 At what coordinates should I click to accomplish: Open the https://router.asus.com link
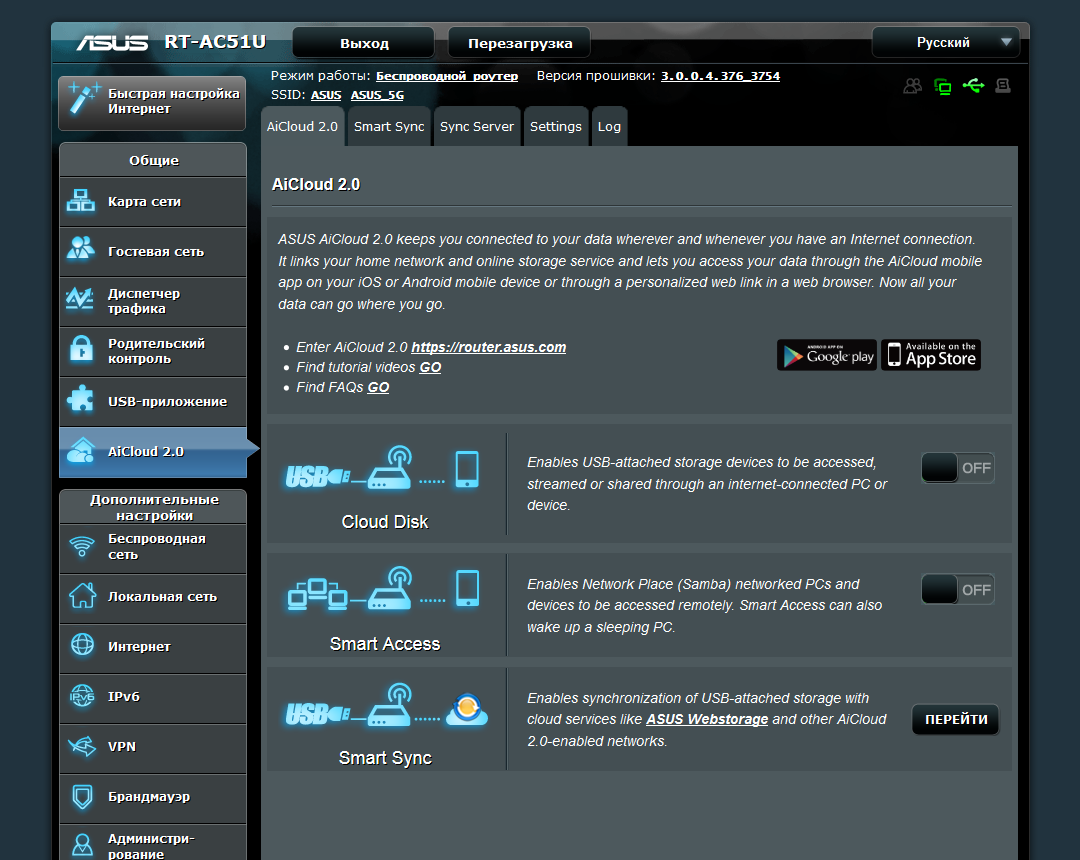coord(488,347)
